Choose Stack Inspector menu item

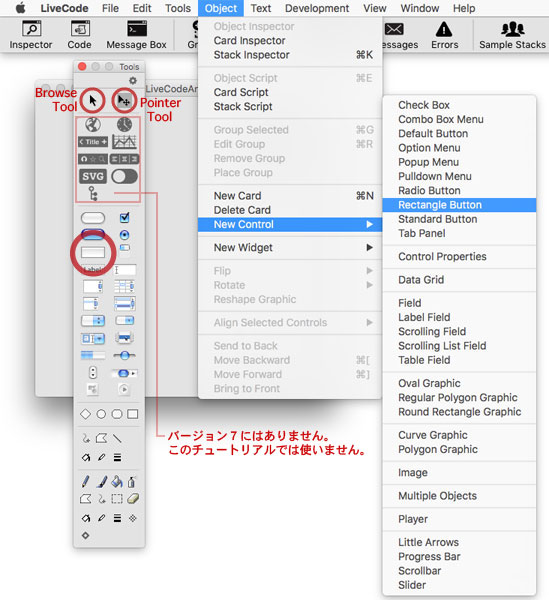[290, 55]
